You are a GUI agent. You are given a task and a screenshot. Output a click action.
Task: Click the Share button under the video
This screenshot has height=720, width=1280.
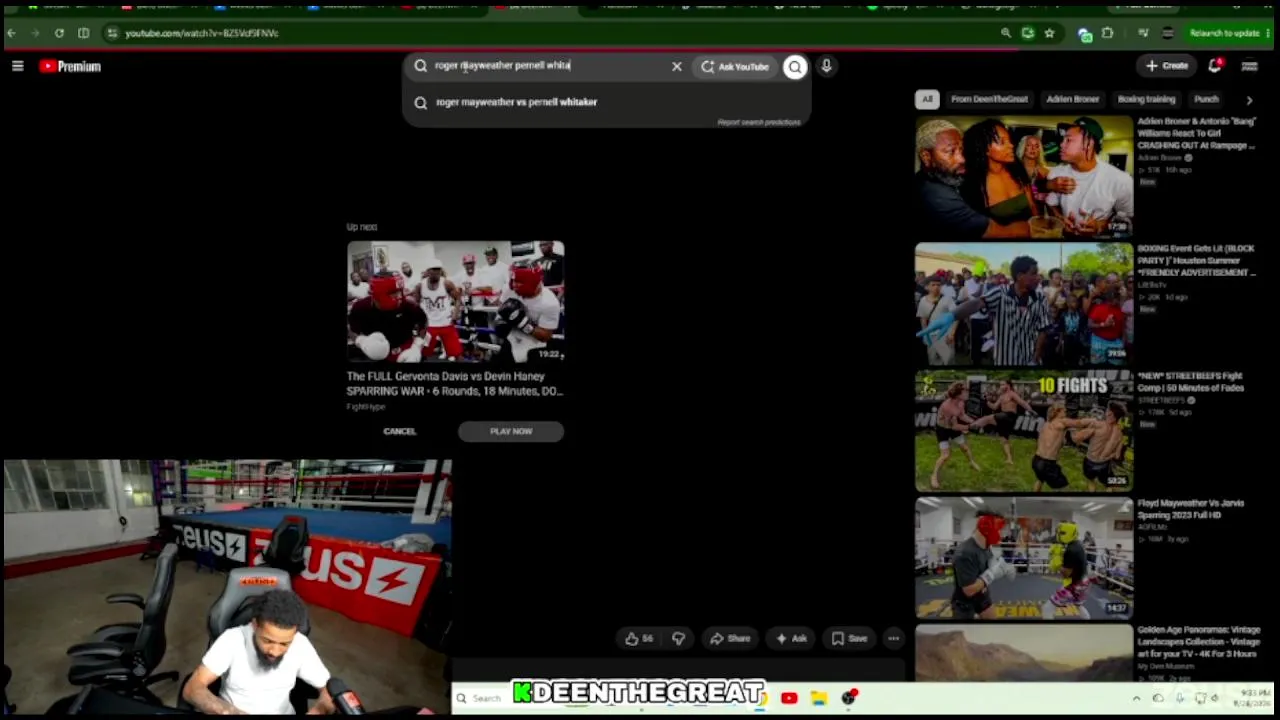pyautogui.click(x=730, y=639)
